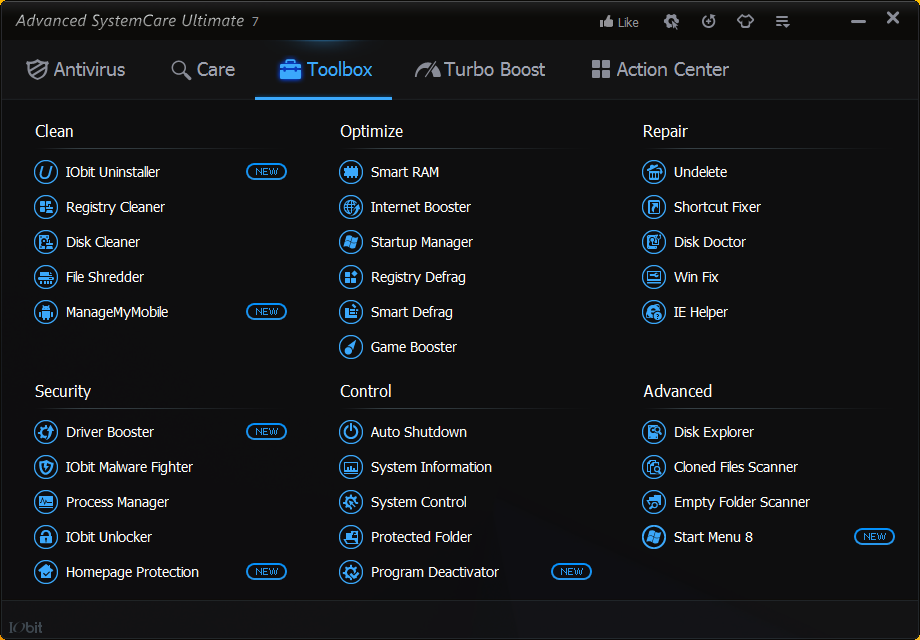Open the Undelete tool icon

(x=654, y=172)
